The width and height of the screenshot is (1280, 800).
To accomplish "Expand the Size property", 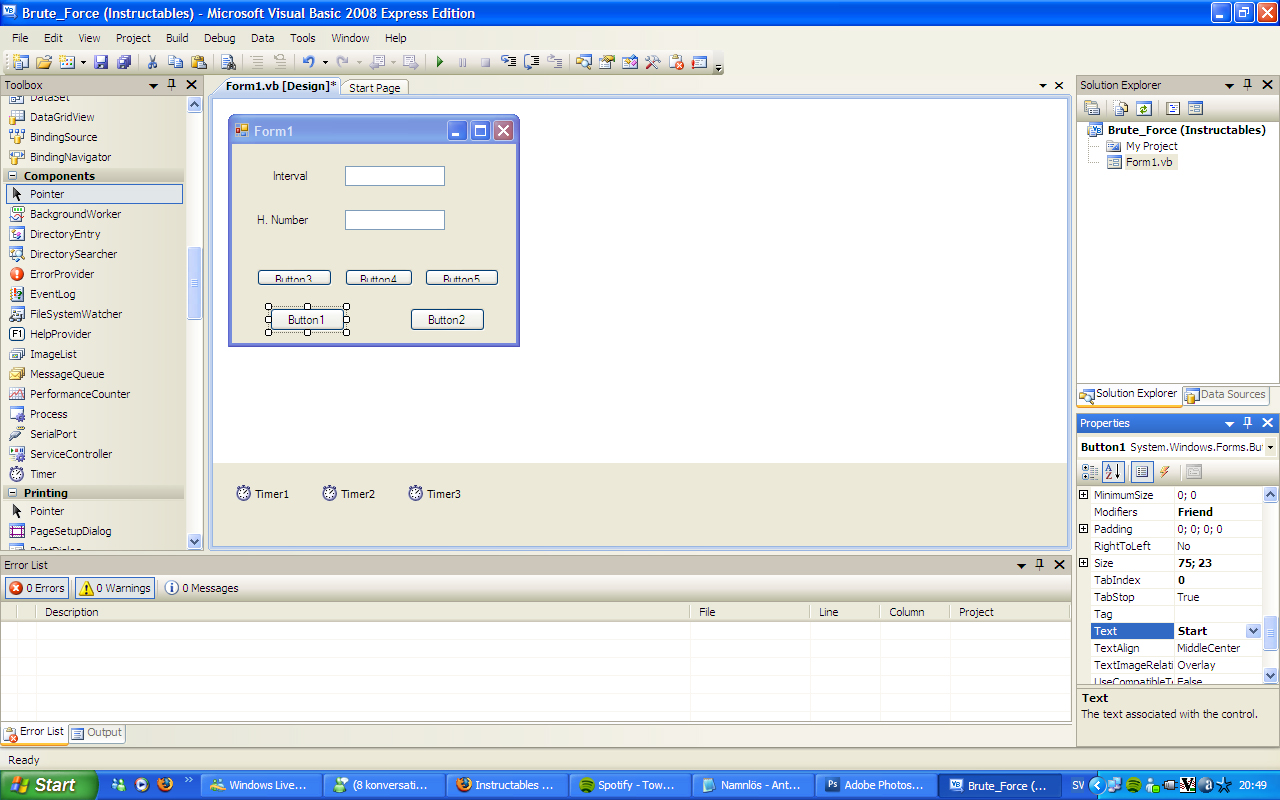I will [x=1083, y=563].
